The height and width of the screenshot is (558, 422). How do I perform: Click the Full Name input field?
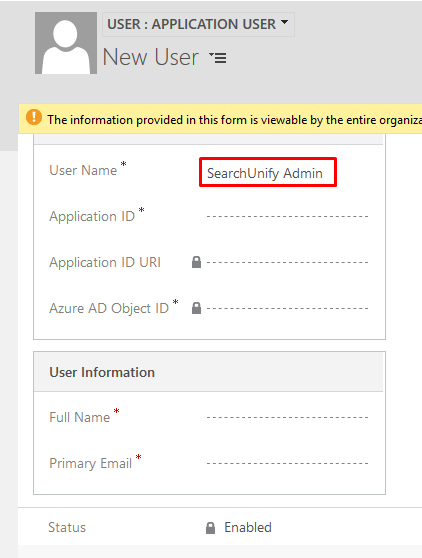[287, 417]
